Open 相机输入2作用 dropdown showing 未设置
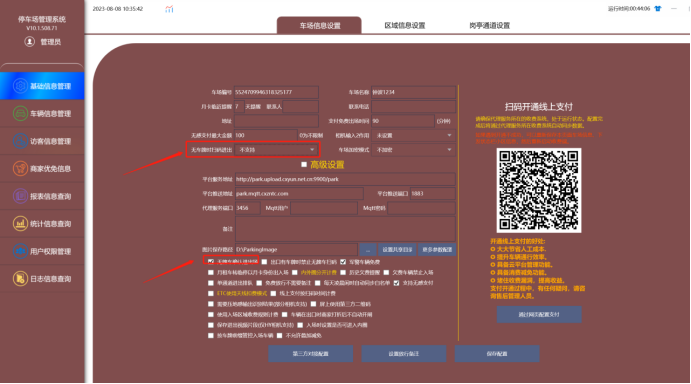This screenshot has height=384, width=691. pos(413,135)
